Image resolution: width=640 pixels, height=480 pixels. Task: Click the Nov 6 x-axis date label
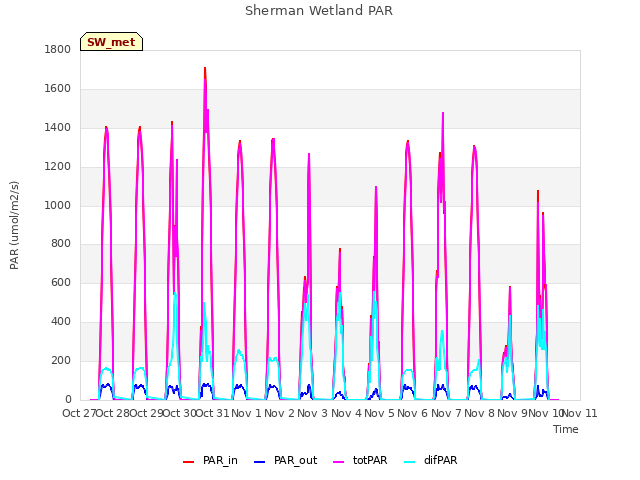click(413, 413)
